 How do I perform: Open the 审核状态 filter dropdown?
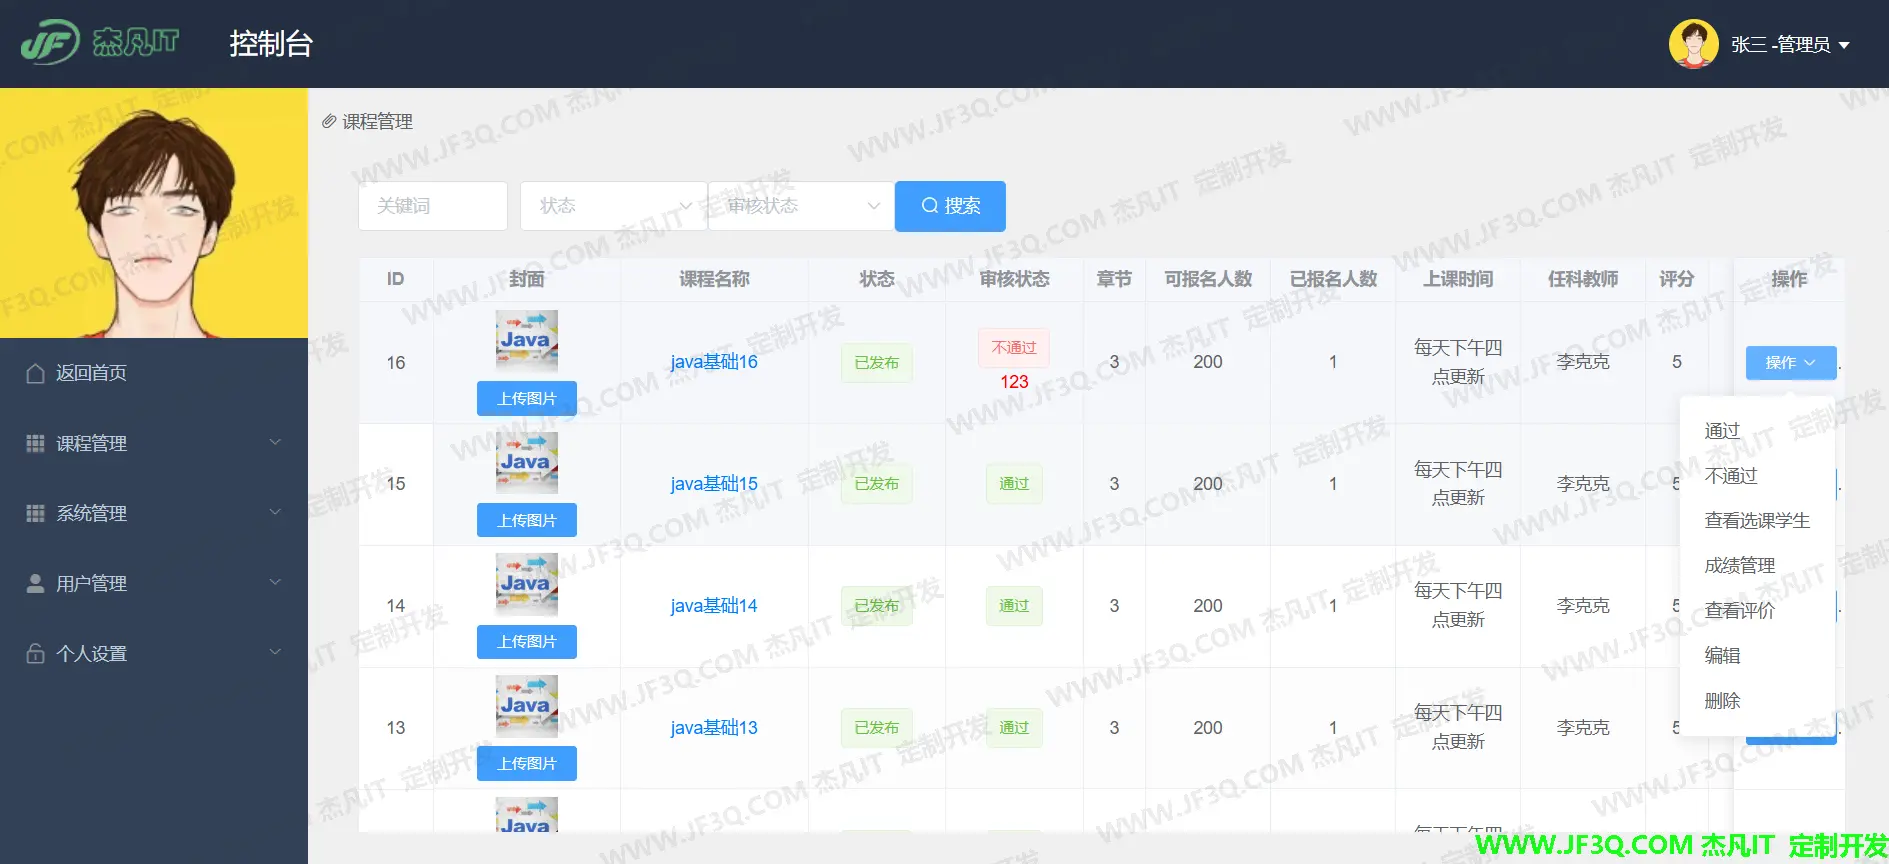(x=800, y=206)
